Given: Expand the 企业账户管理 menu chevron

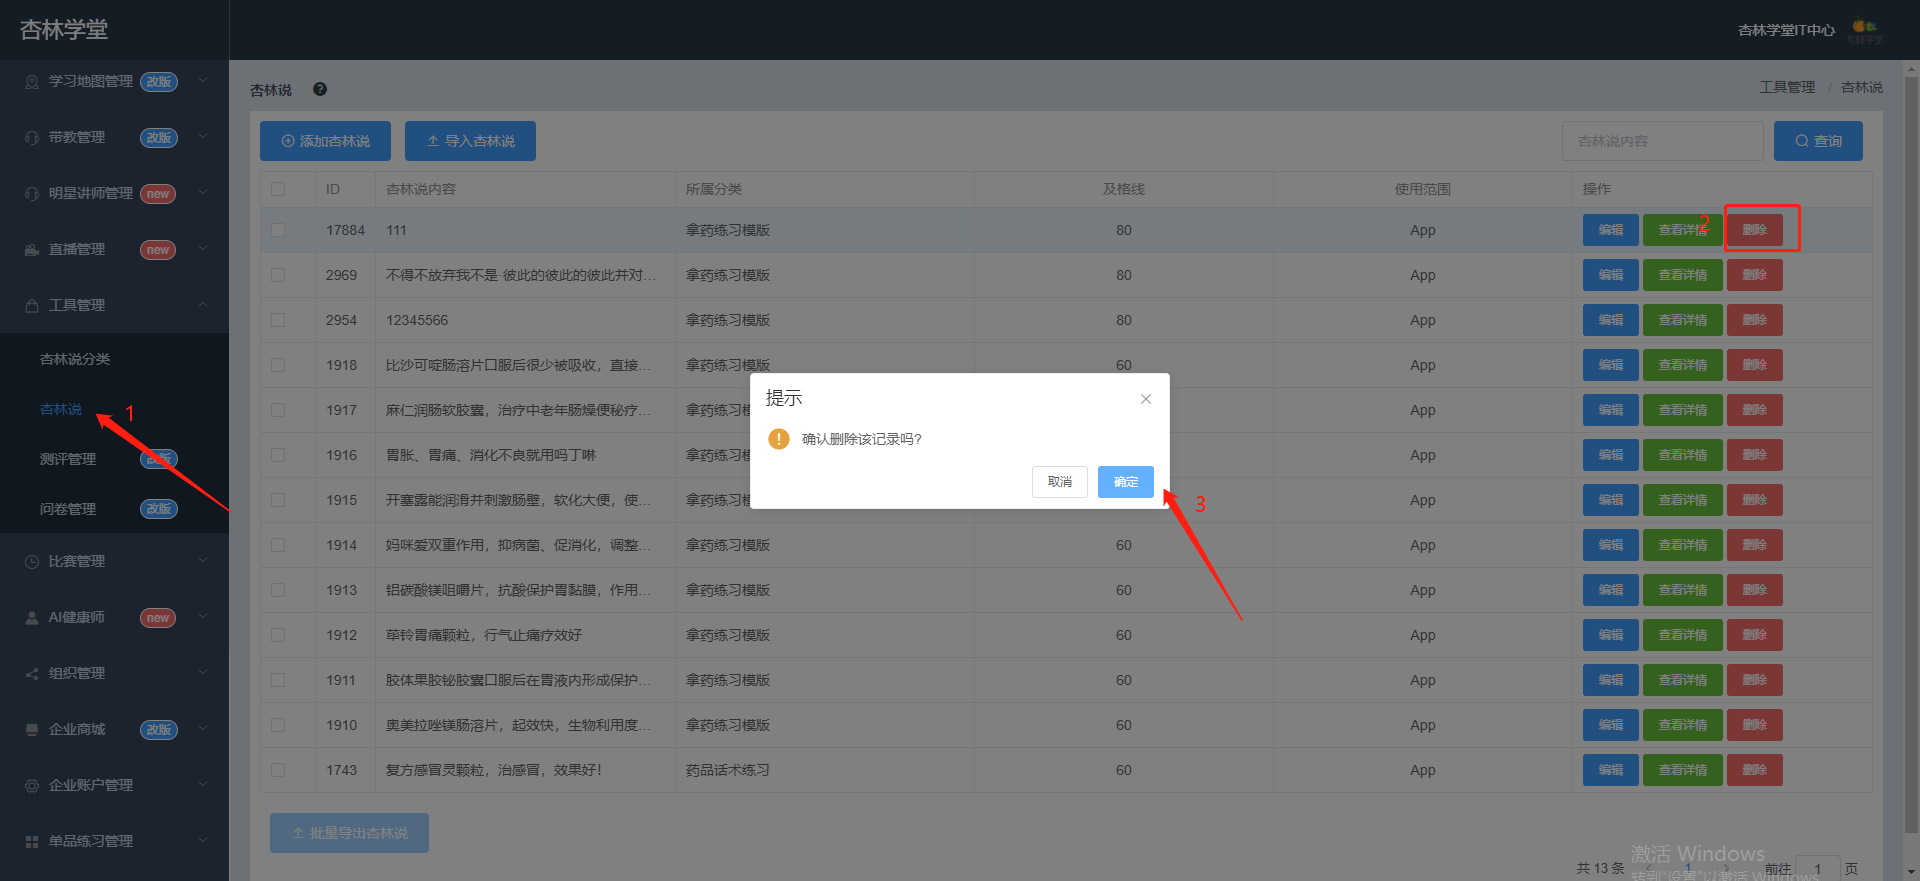Looking at the screenshot, I should pos(203,784).
